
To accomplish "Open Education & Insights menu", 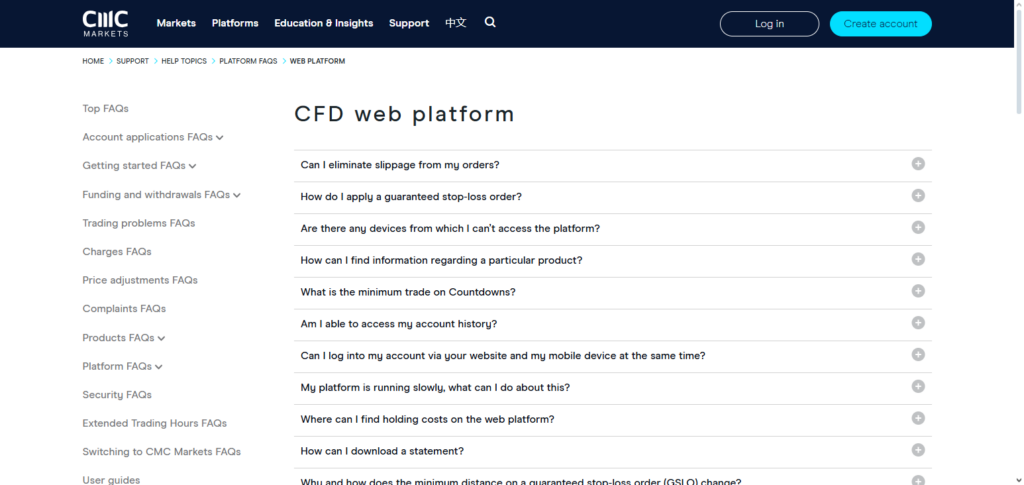I will coord(323,23).
